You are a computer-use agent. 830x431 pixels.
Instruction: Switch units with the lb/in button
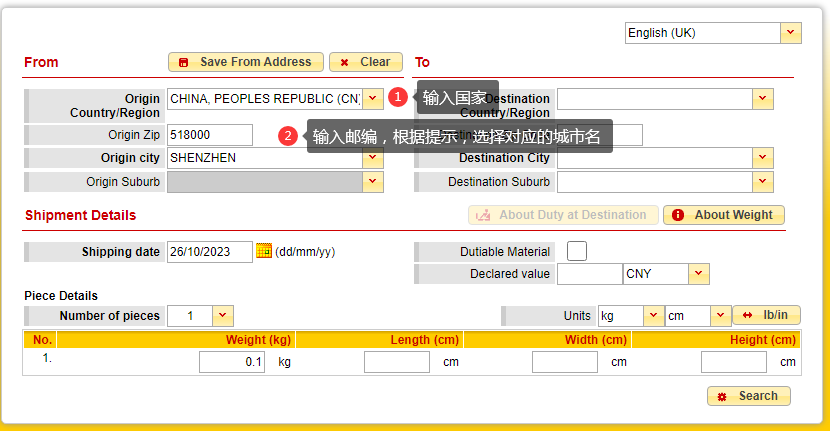tap(765, 315)
